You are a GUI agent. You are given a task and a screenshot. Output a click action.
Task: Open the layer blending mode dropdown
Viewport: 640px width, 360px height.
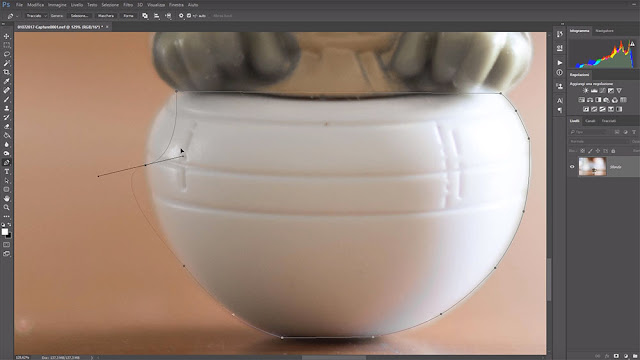click(599, 141)
